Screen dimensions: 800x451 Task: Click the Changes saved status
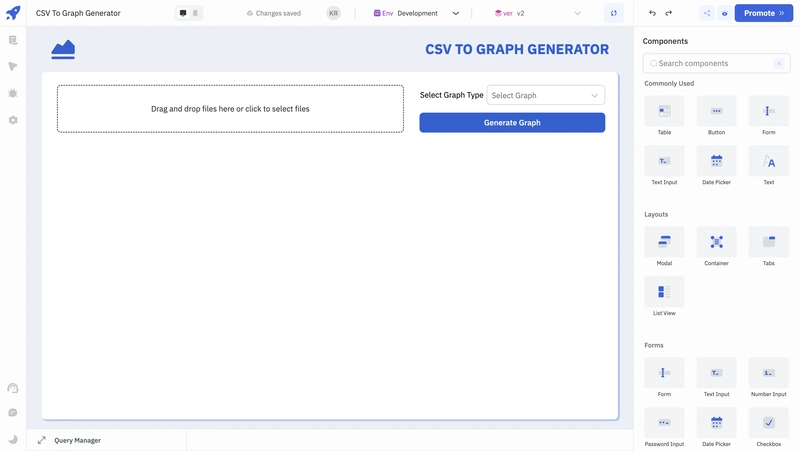[273, 13]
